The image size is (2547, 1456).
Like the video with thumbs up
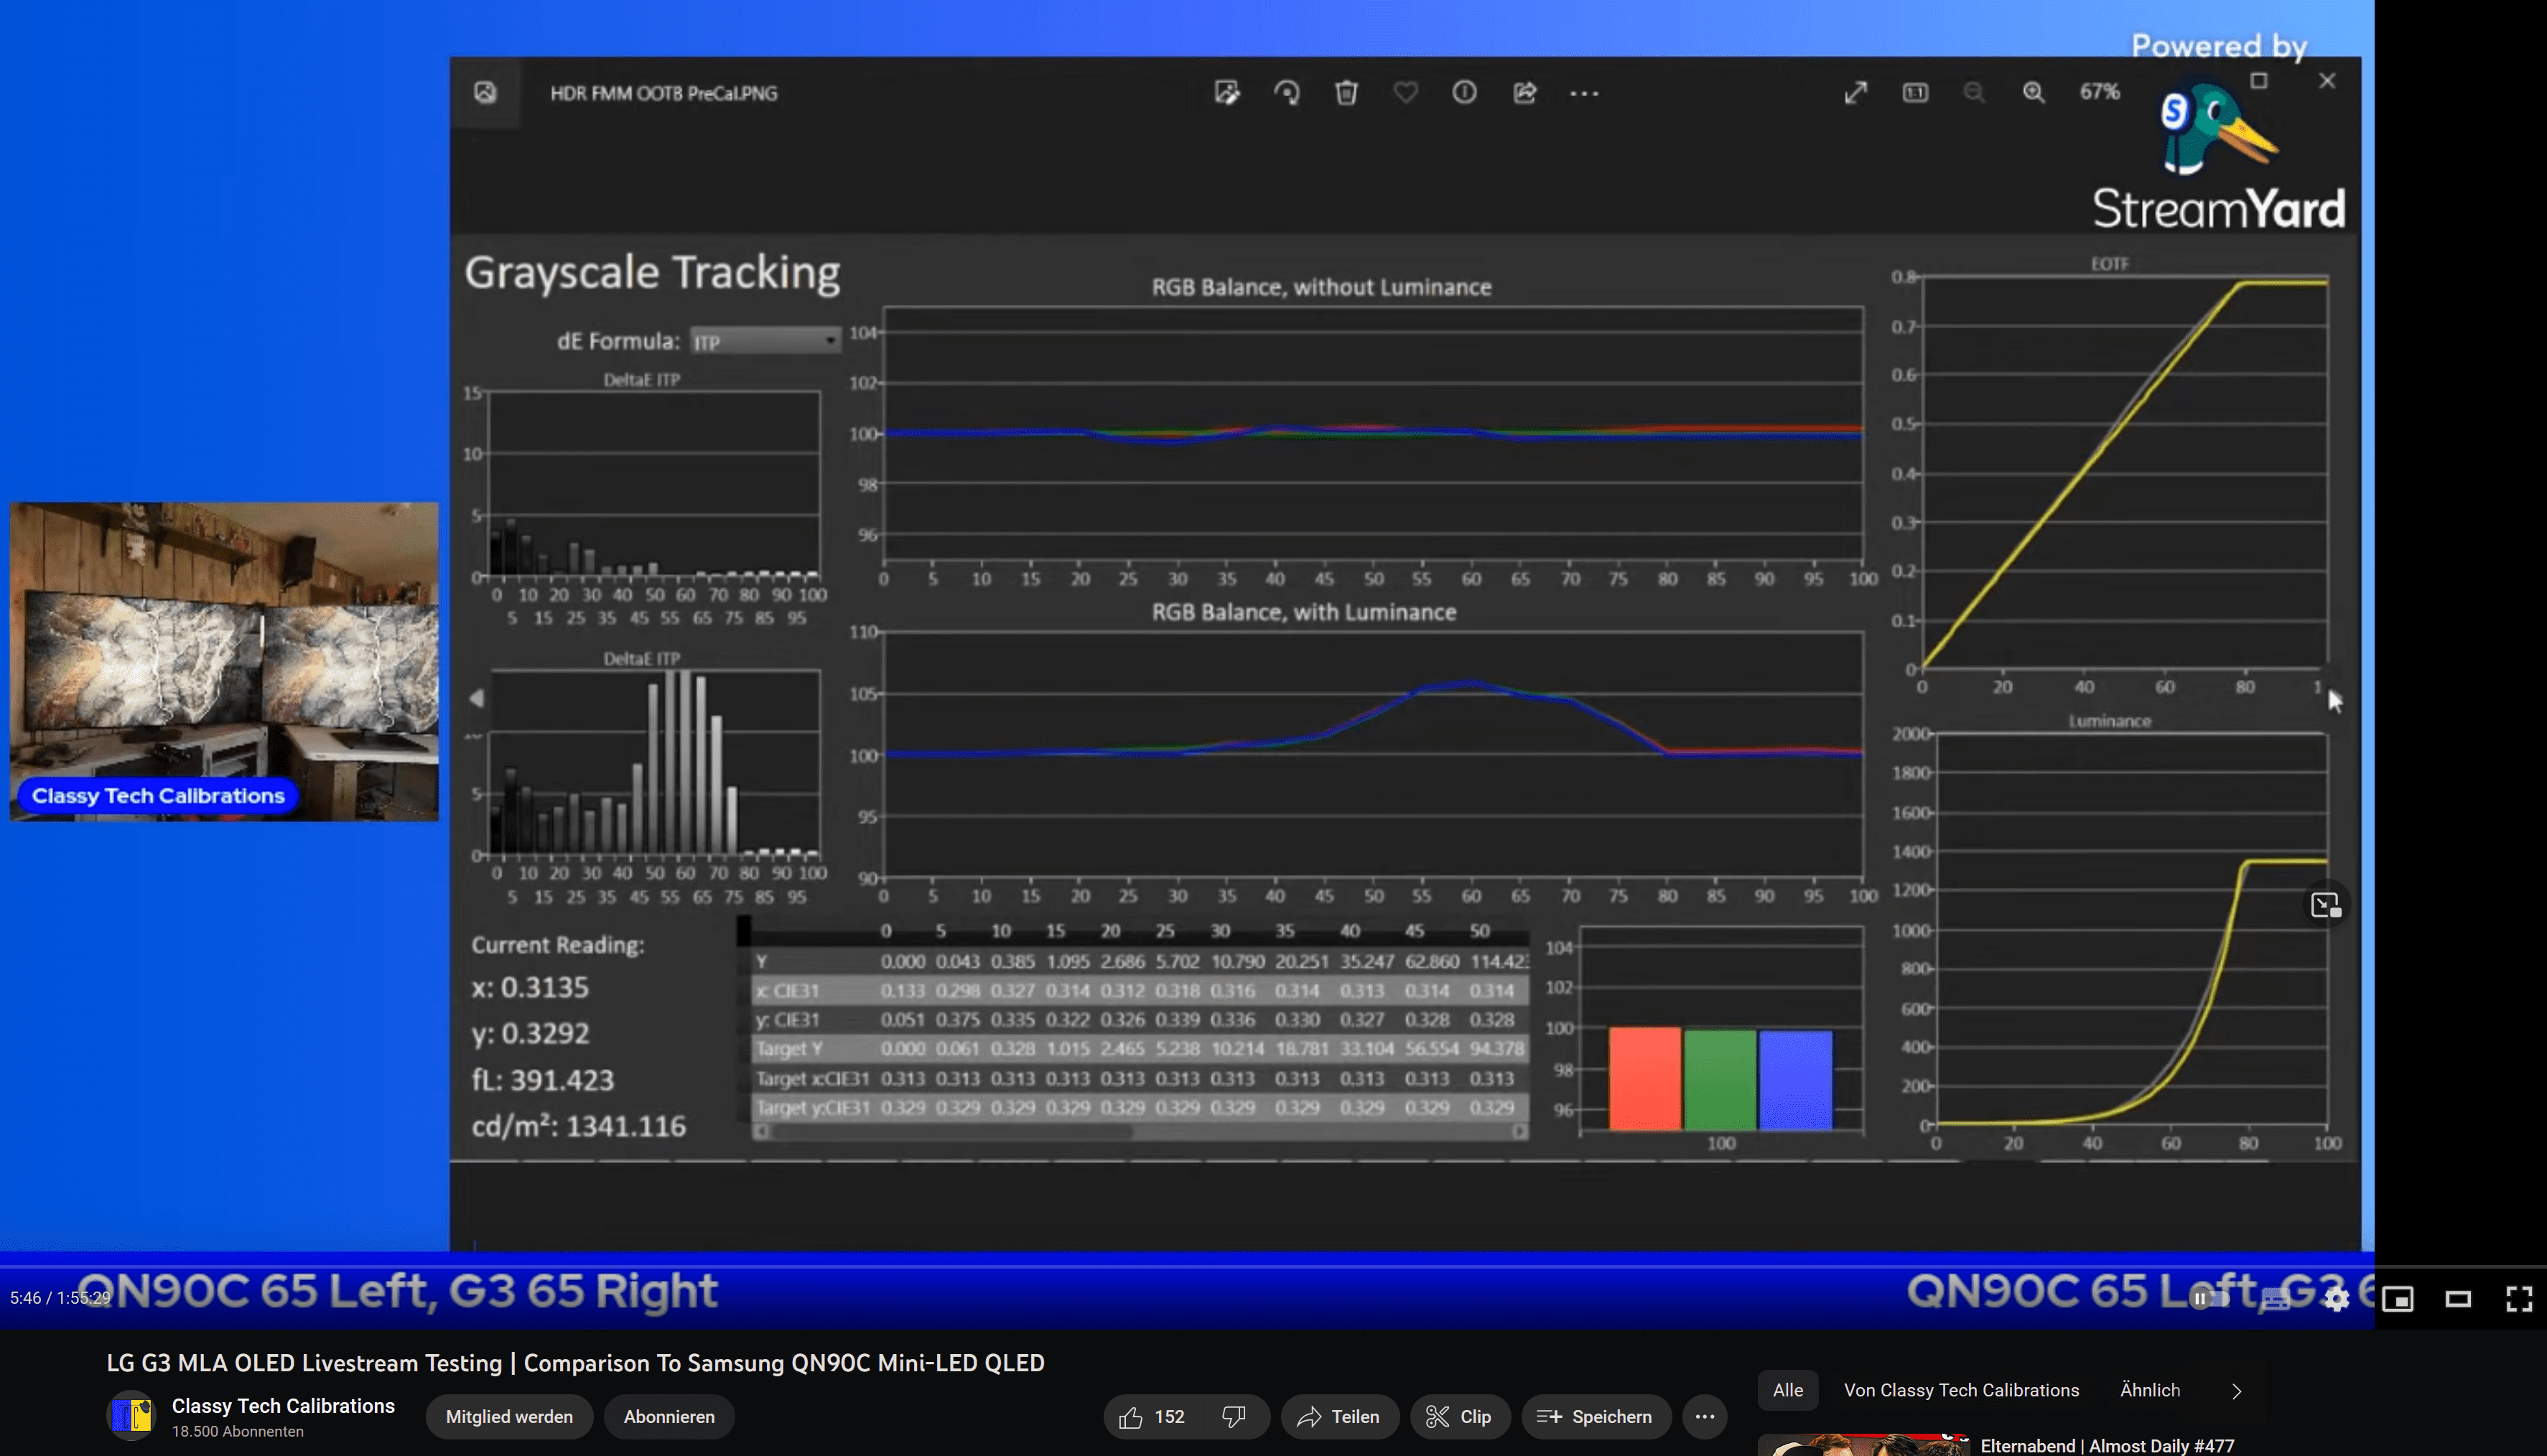coord(1152,1417)
